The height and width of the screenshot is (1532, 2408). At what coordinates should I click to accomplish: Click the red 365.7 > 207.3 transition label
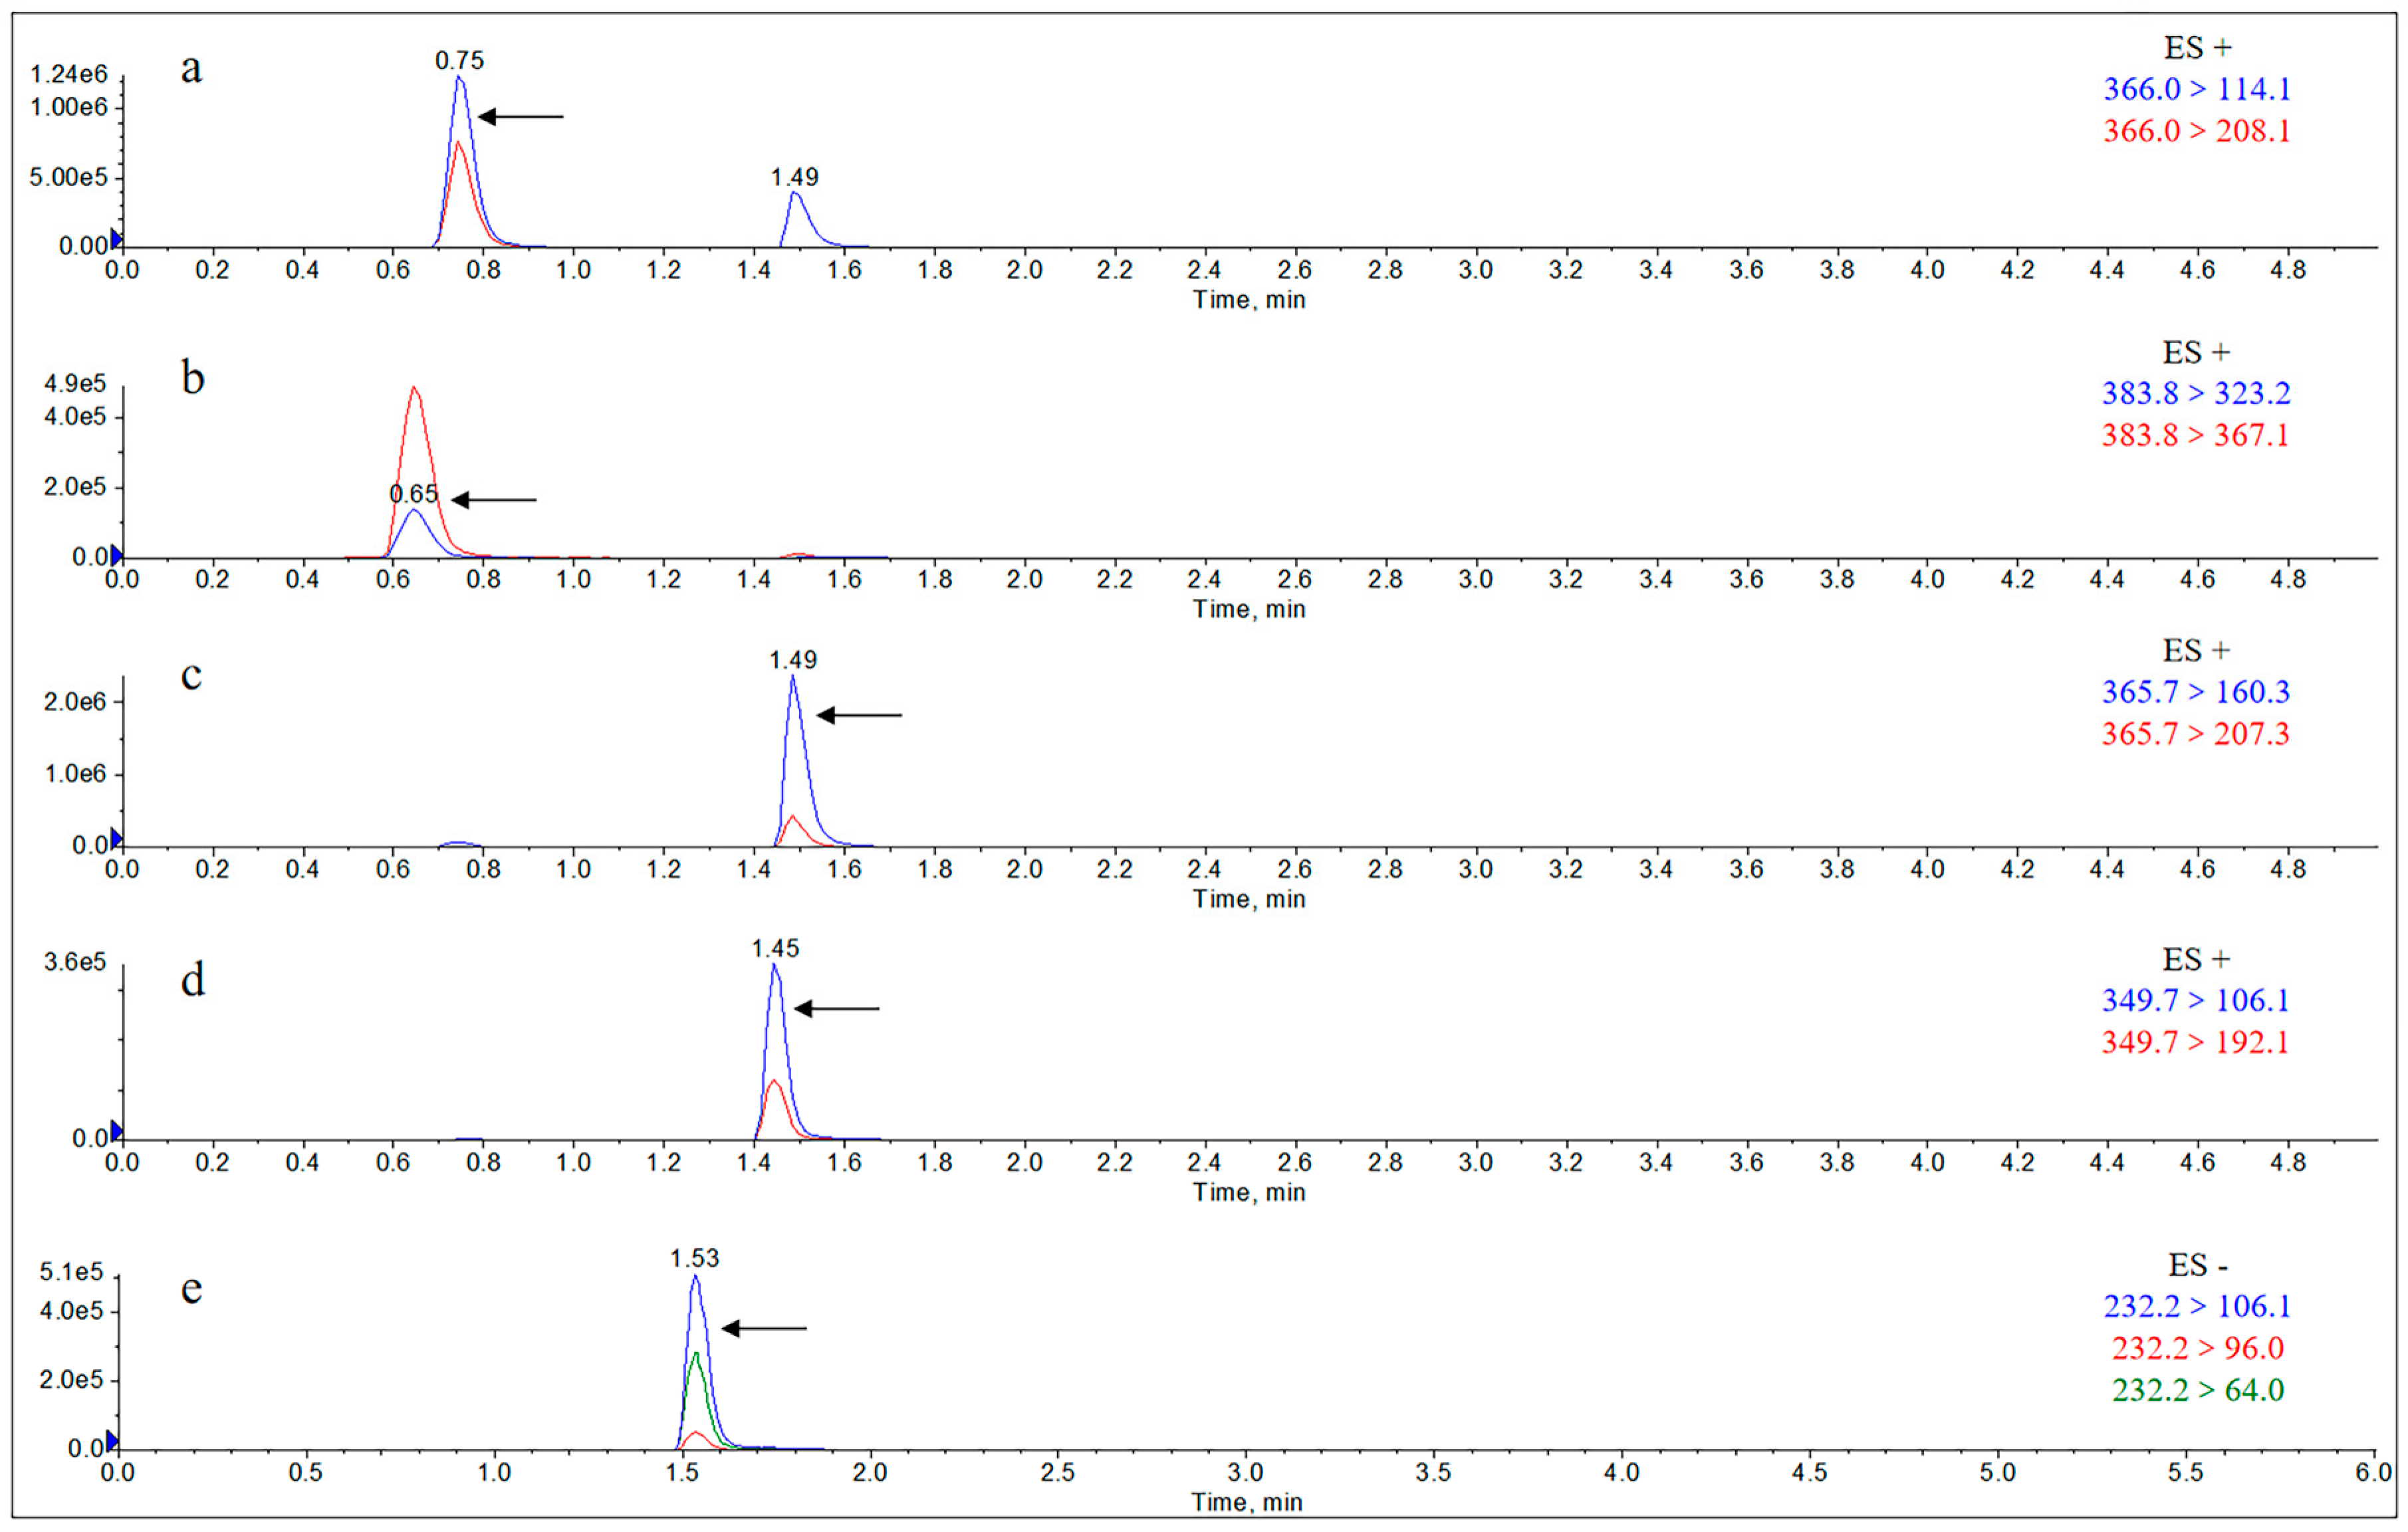pyautogui.click(x=2195, y=734)
